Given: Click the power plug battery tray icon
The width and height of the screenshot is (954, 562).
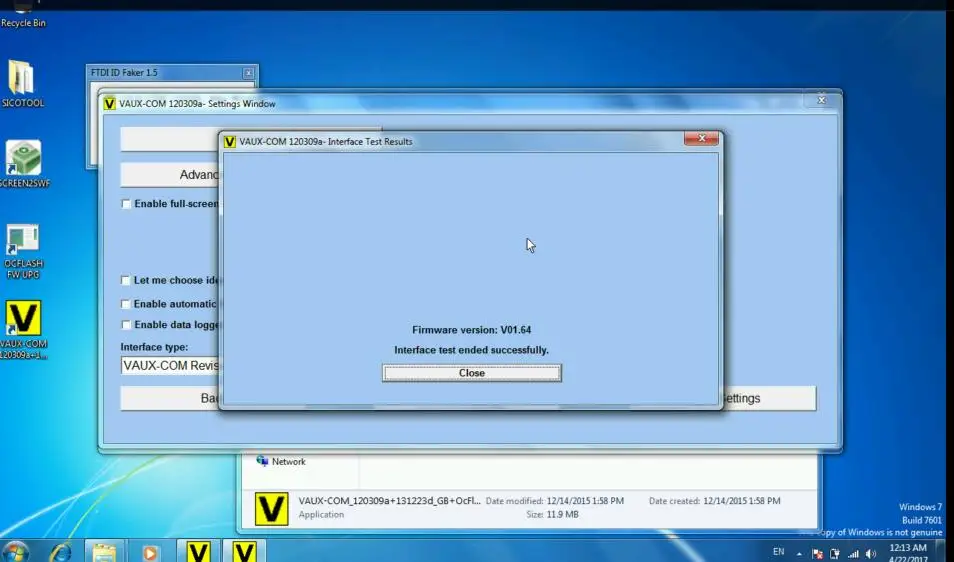Looking at the screenshot, I should coord(835,553).
